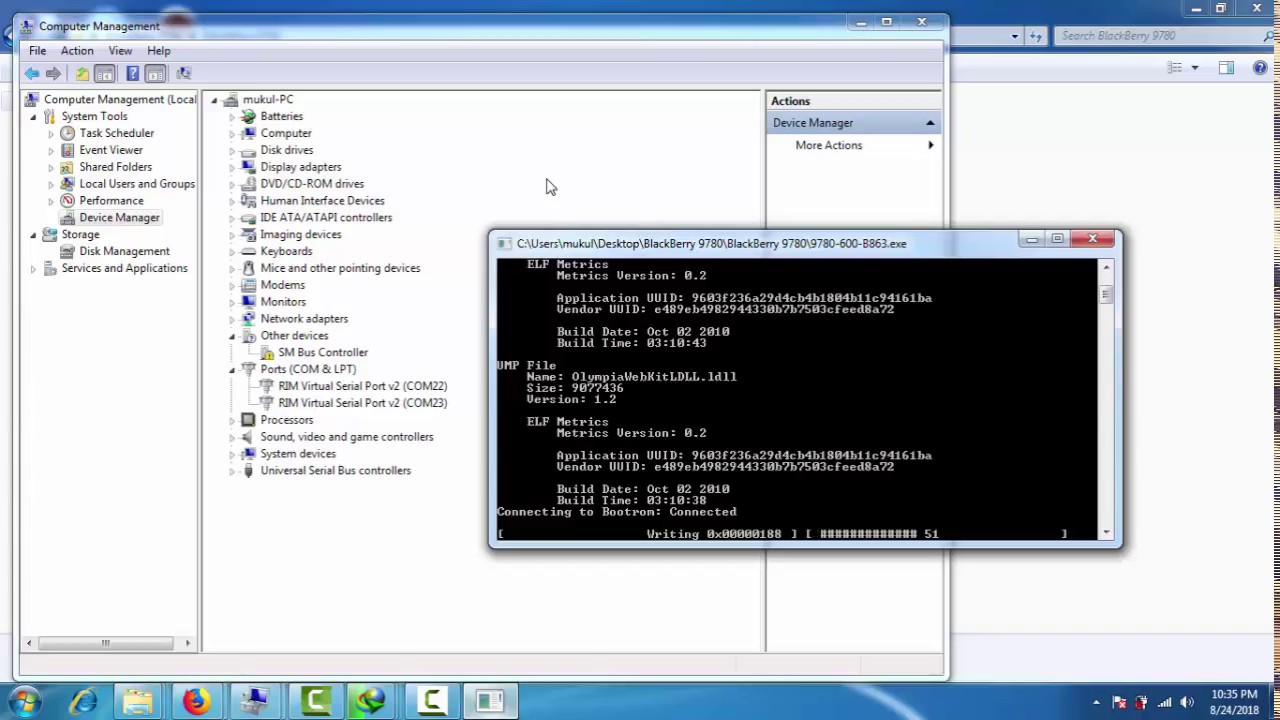Expand the Network adapters category
The height and width of the screenshot is (720, 1280).
232,319
